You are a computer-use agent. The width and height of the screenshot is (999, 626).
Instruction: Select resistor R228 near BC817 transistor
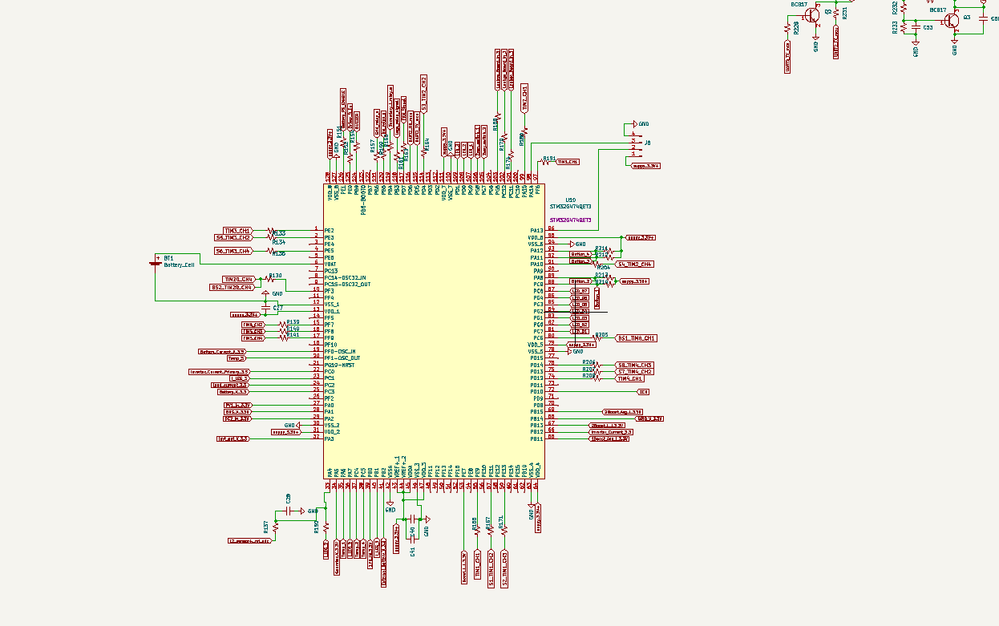pyautogui.click(x=787, y=27)
